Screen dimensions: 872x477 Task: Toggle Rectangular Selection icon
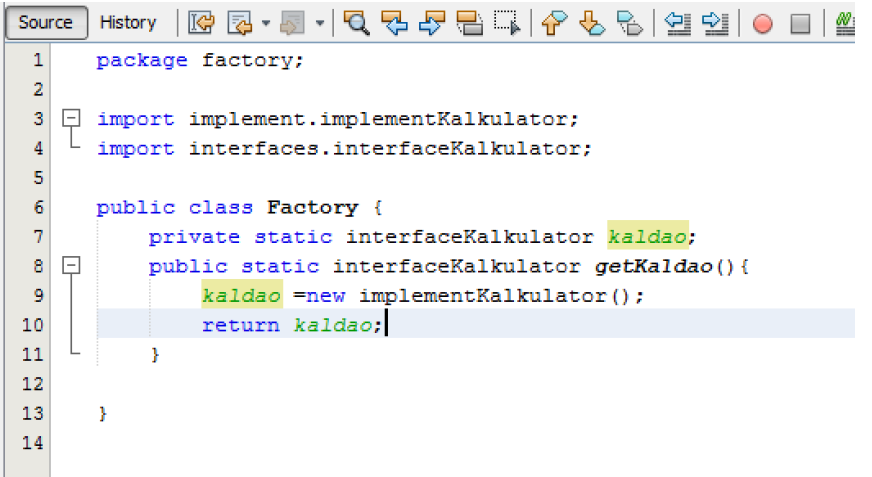click(x=507, y=23)
